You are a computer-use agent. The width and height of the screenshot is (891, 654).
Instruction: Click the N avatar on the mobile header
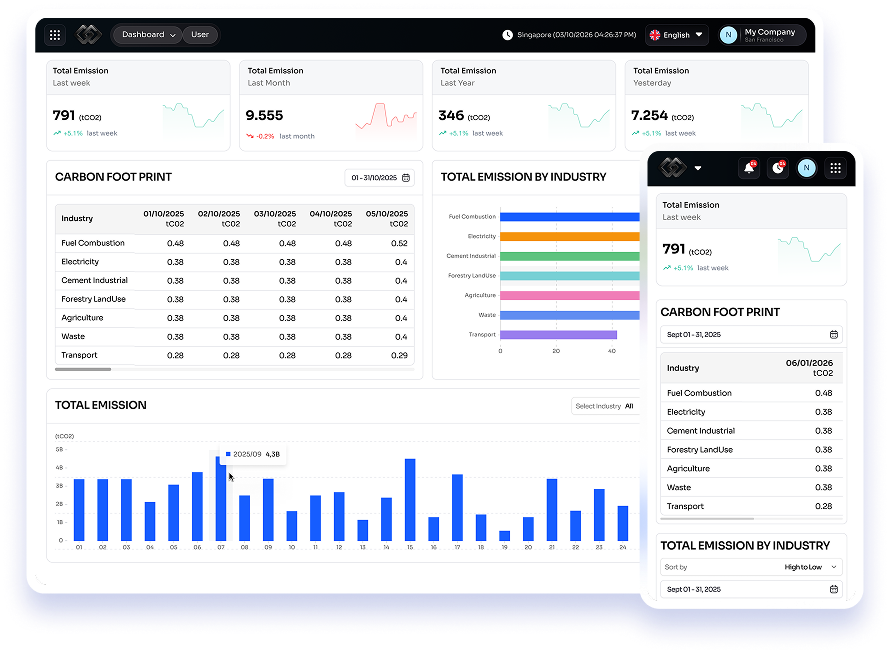pyautogui.click(x=806, y=168)
